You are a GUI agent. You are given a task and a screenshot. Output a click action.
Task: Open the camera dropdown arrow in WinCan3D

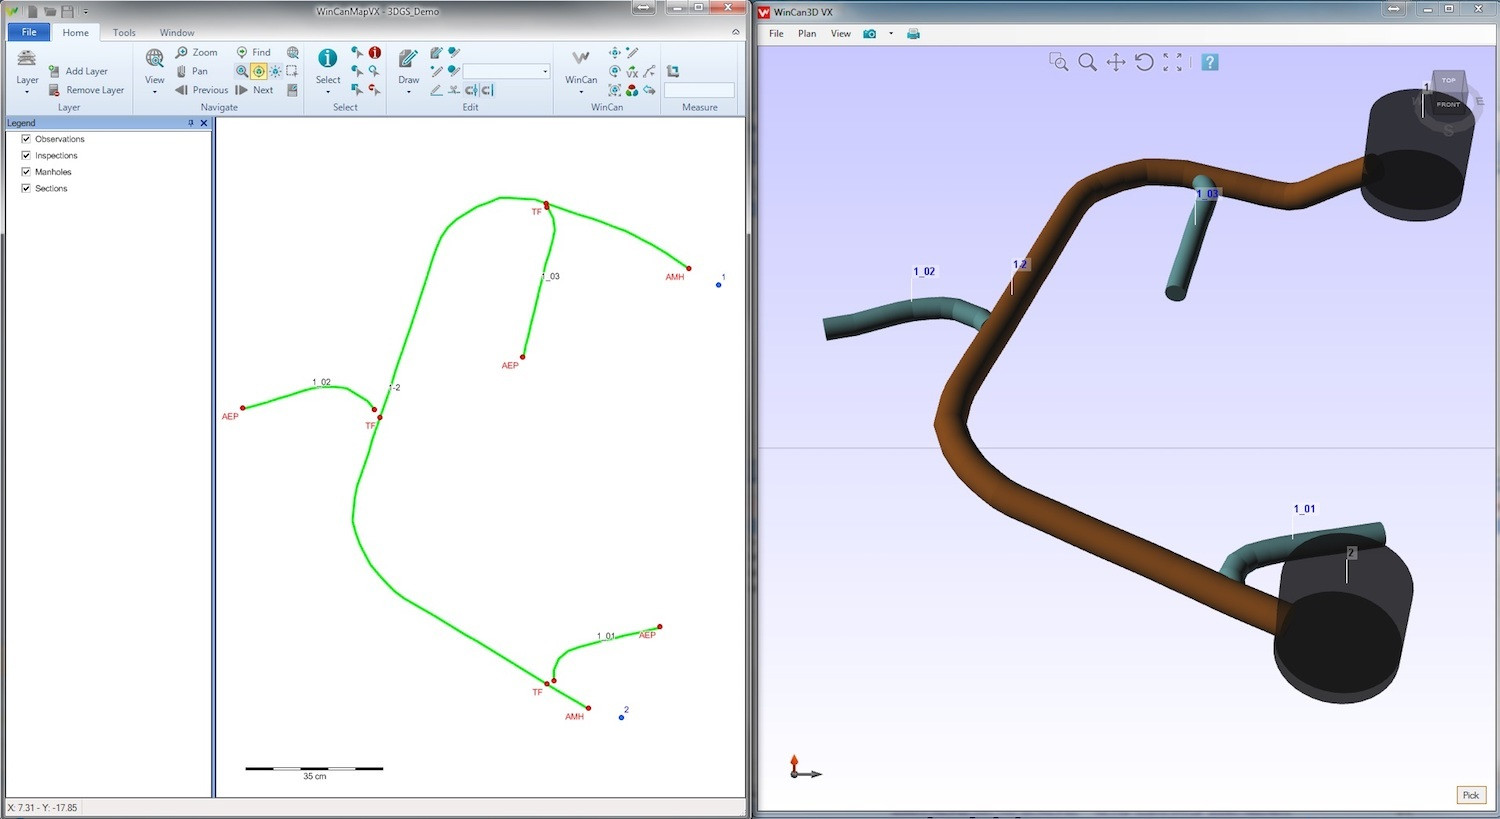[x=891, y=34]
